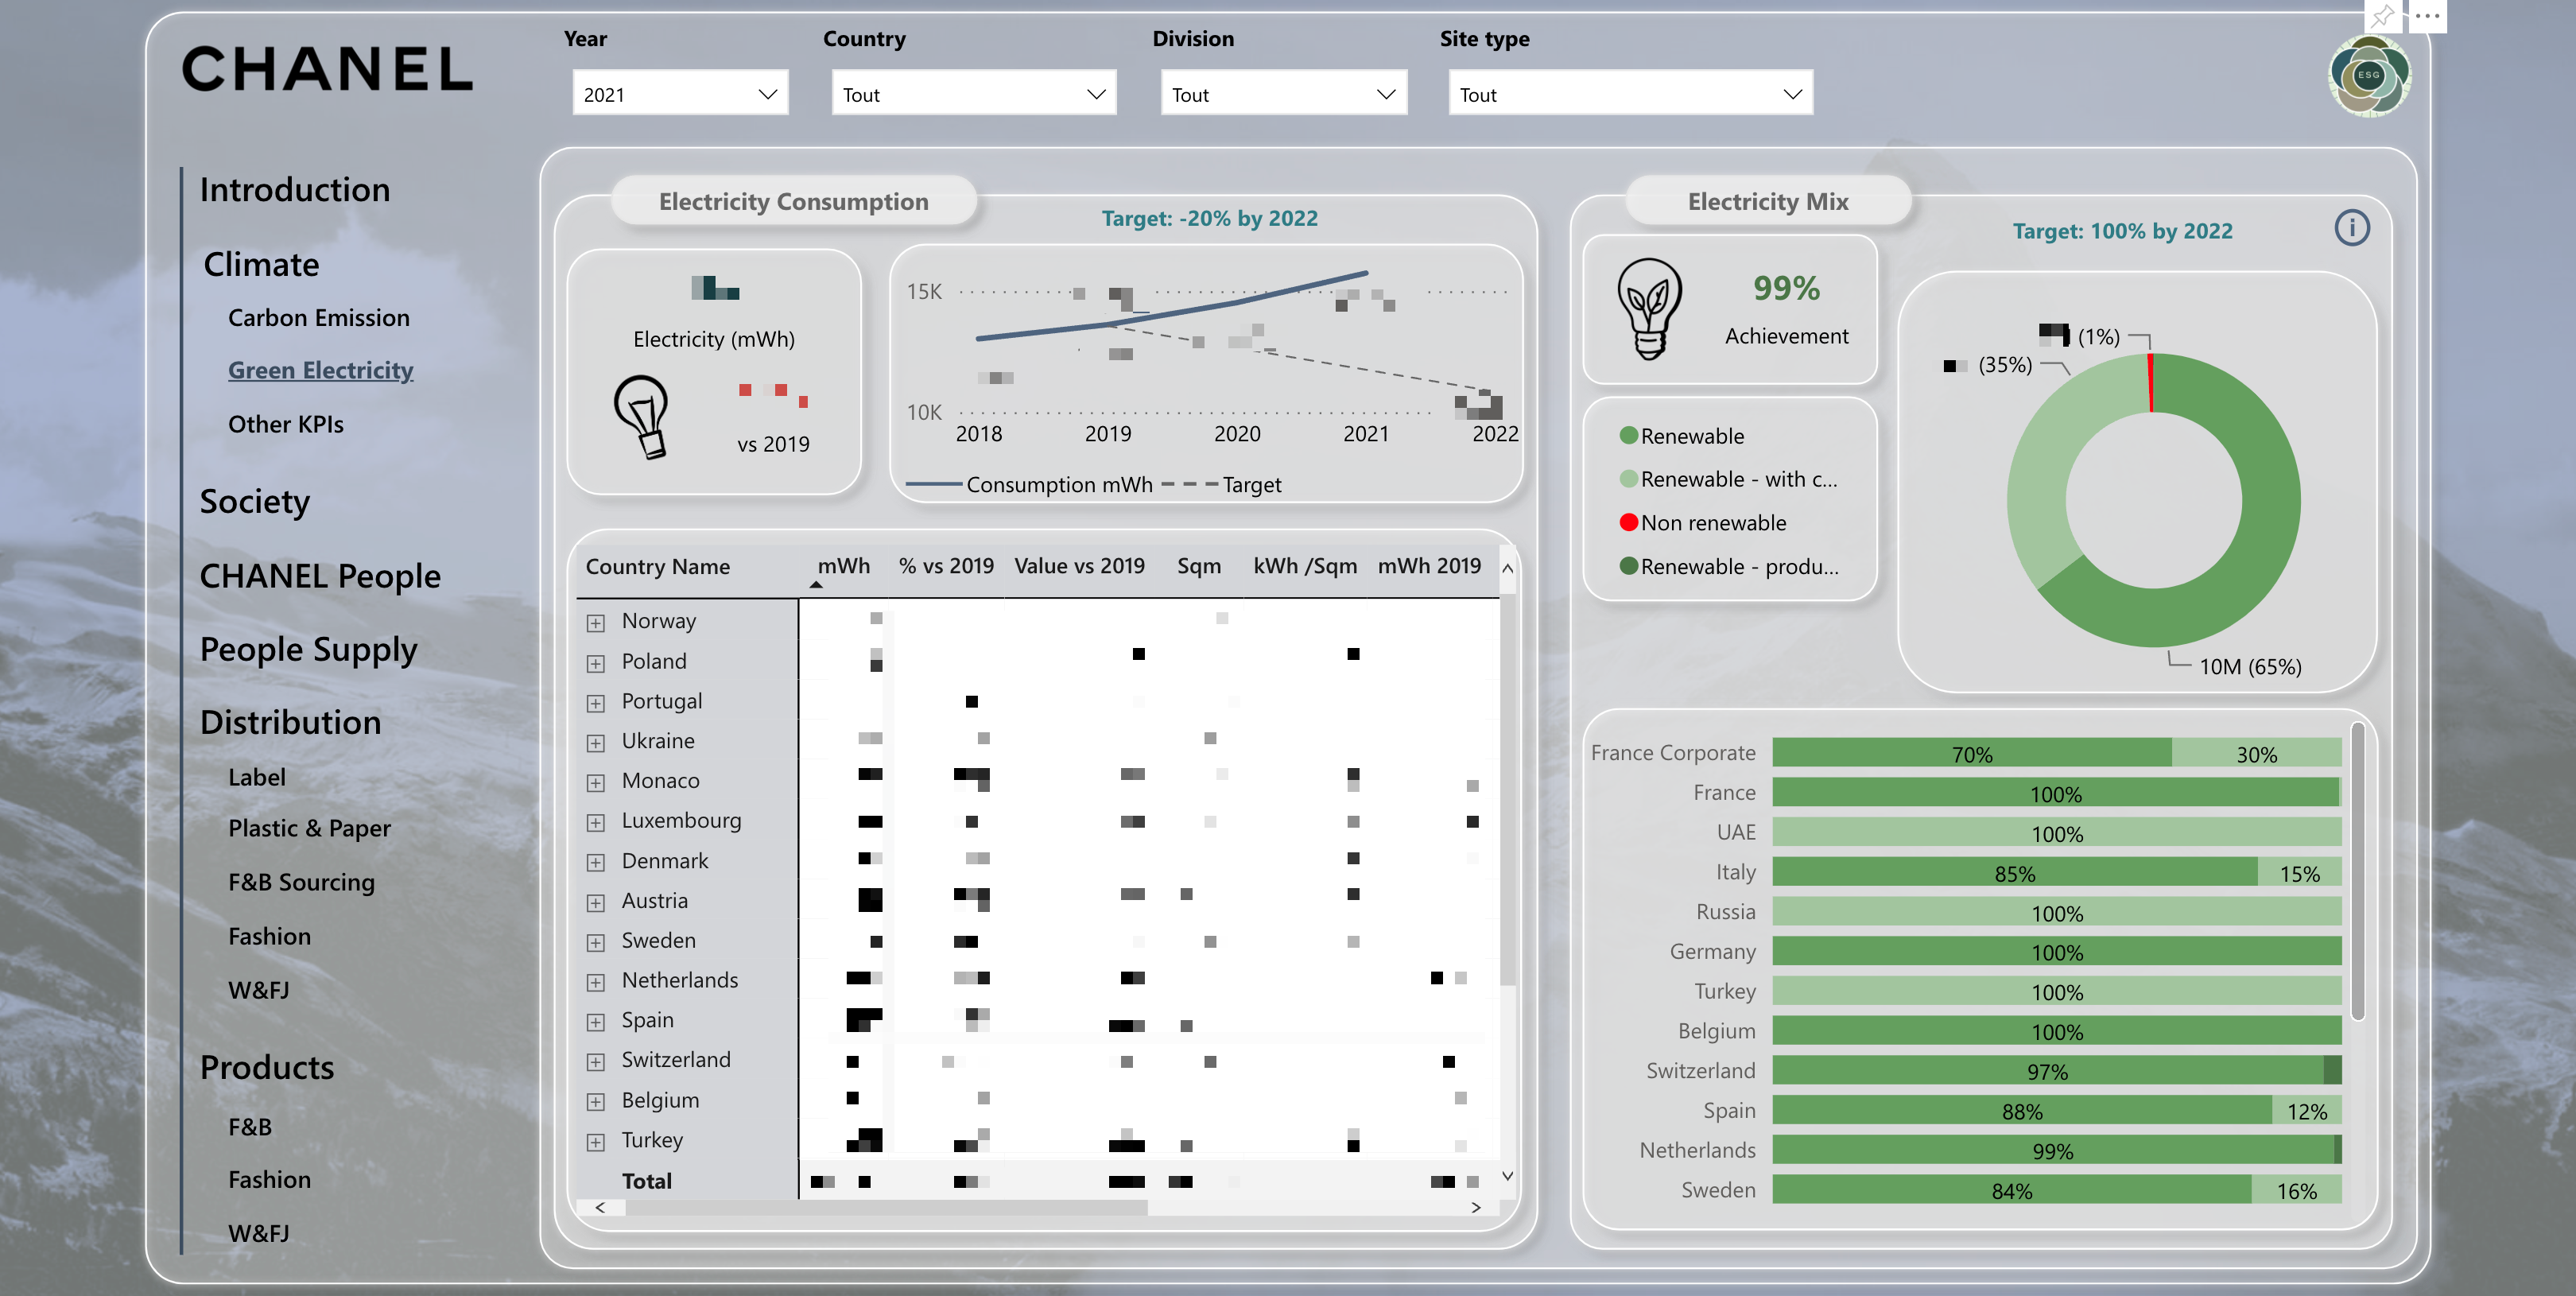
Task: Sort by the kWh /Sqm column header
Action: [x=1304, y=566]
